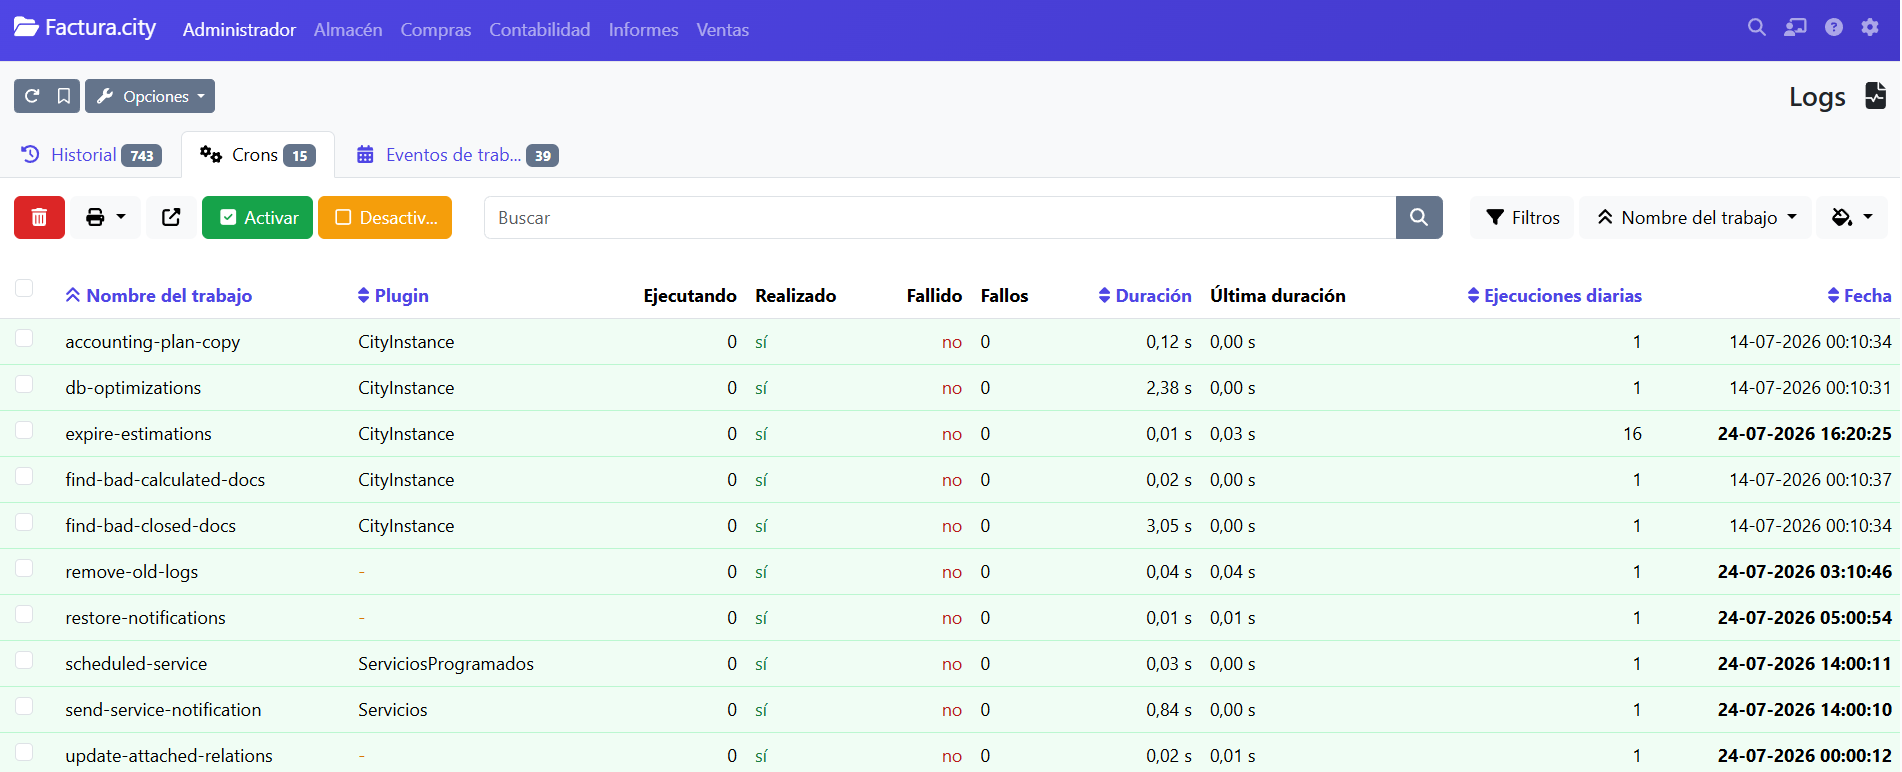Viewport: 1902px width, 772px height.
Task: Open the Almacén menu
Action: click(348, 30)
